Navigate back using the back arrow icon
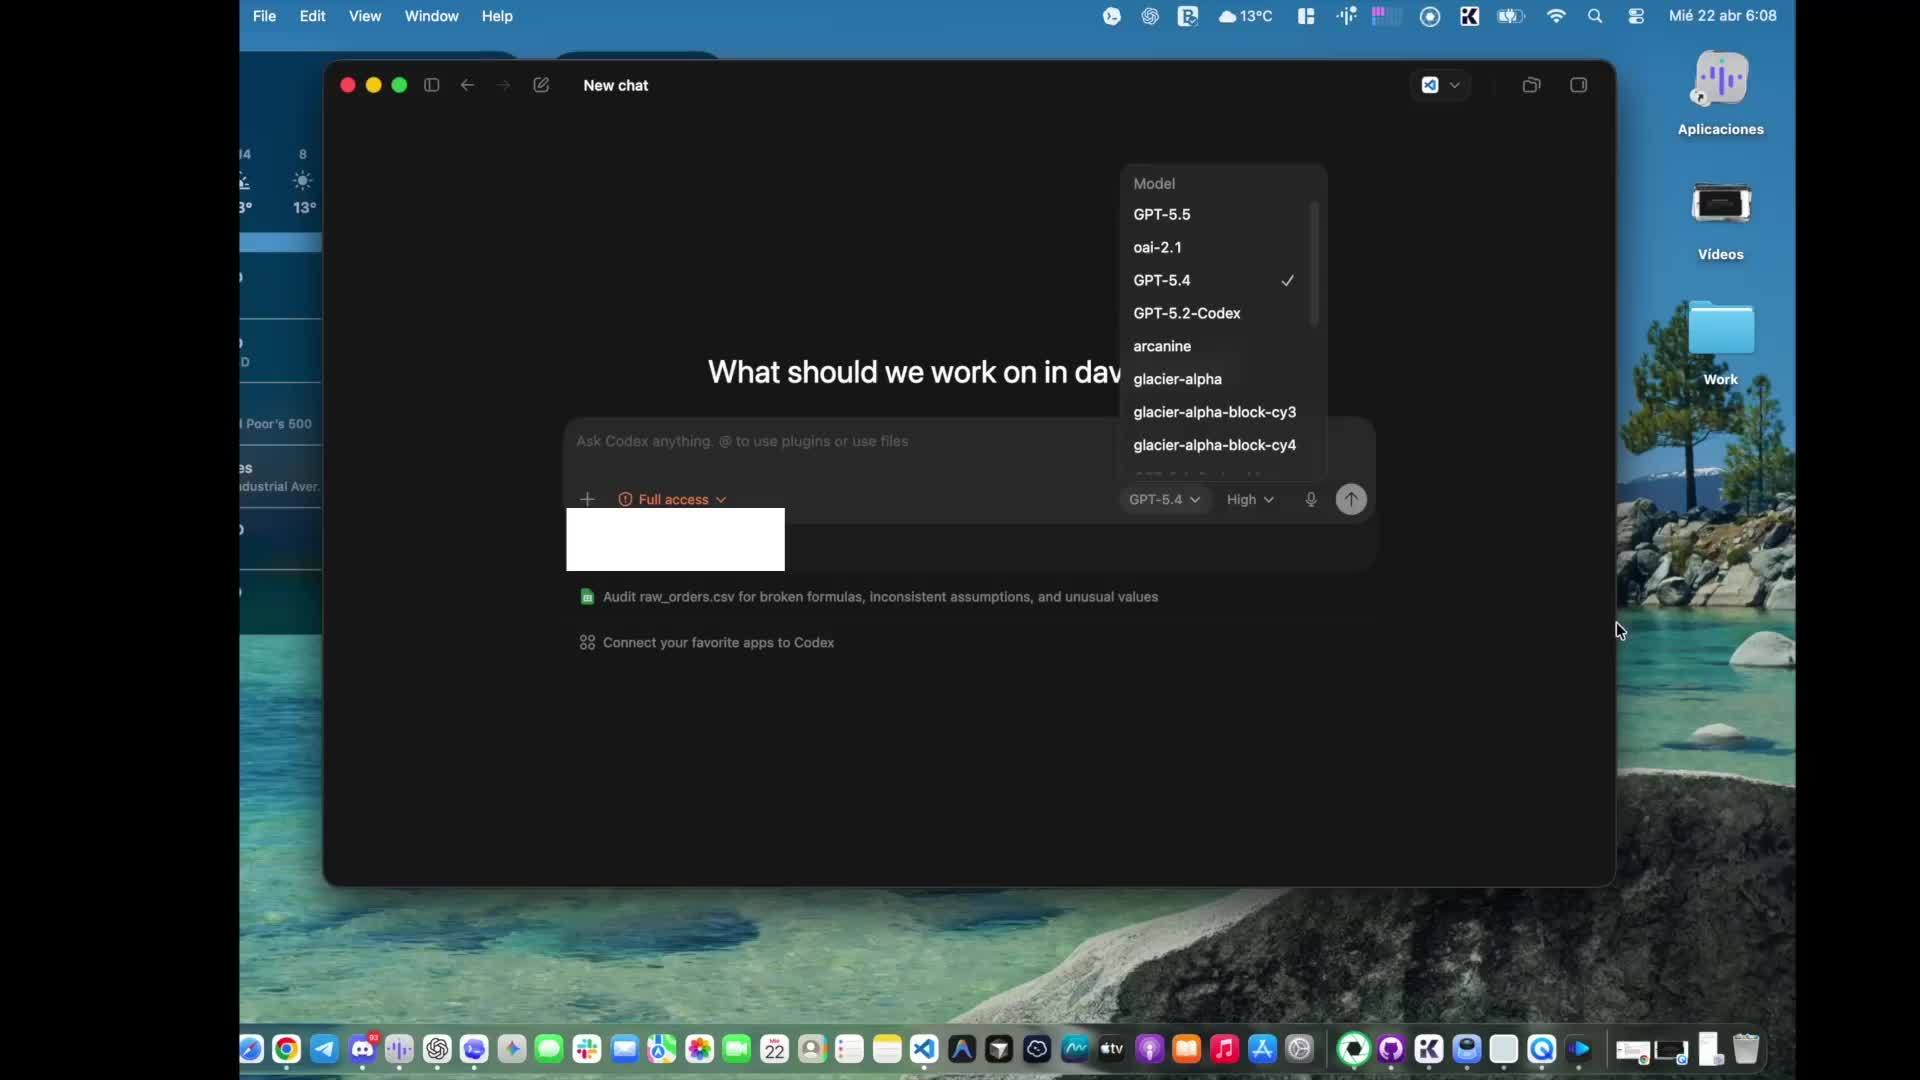Screen dimensions: 1920x1080 point(467,85)
